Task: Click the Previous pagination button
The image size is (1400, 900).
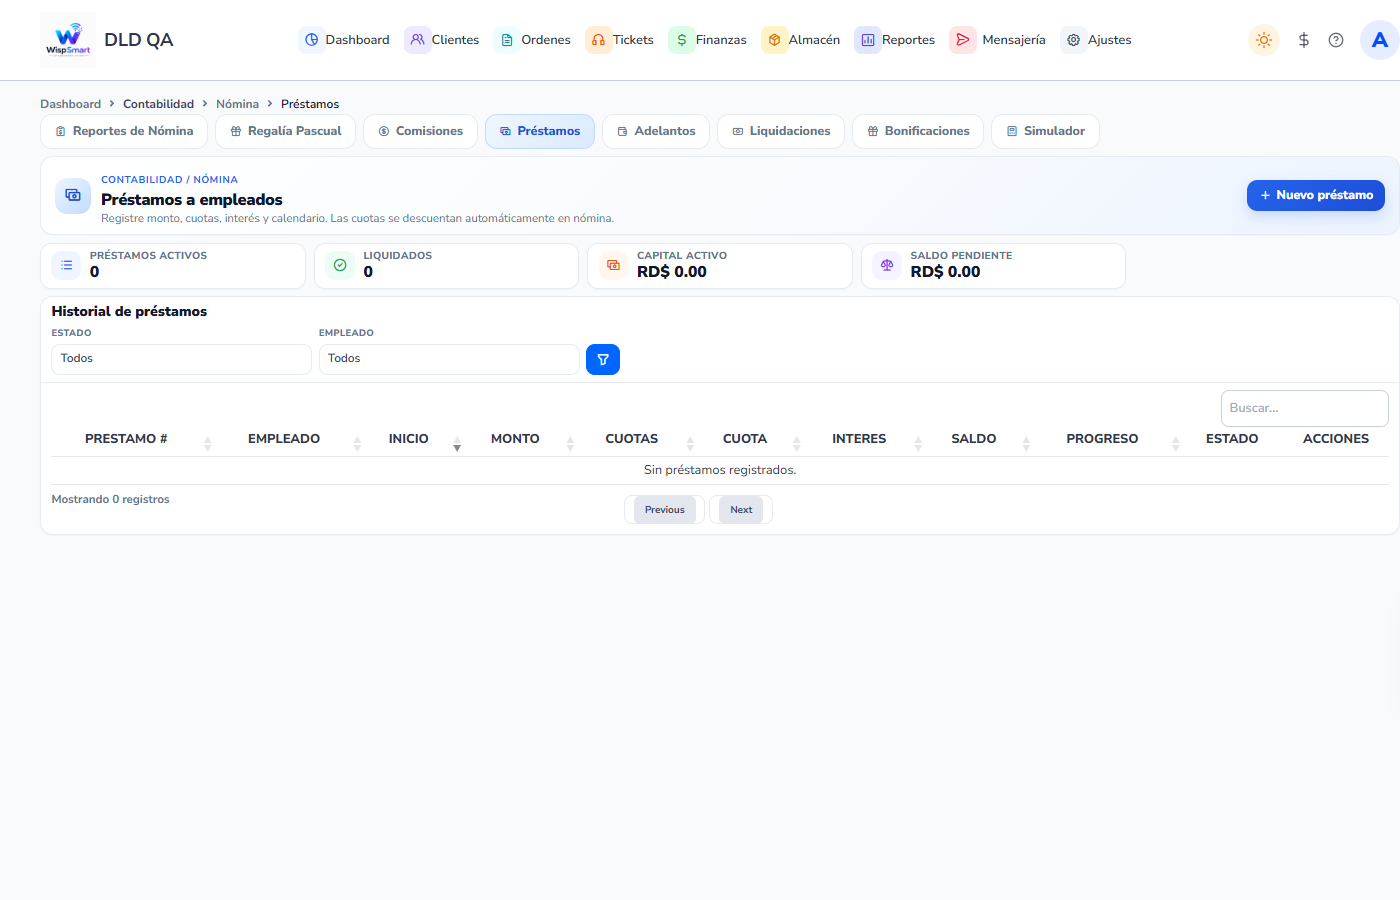Action: tap(665, 510)
